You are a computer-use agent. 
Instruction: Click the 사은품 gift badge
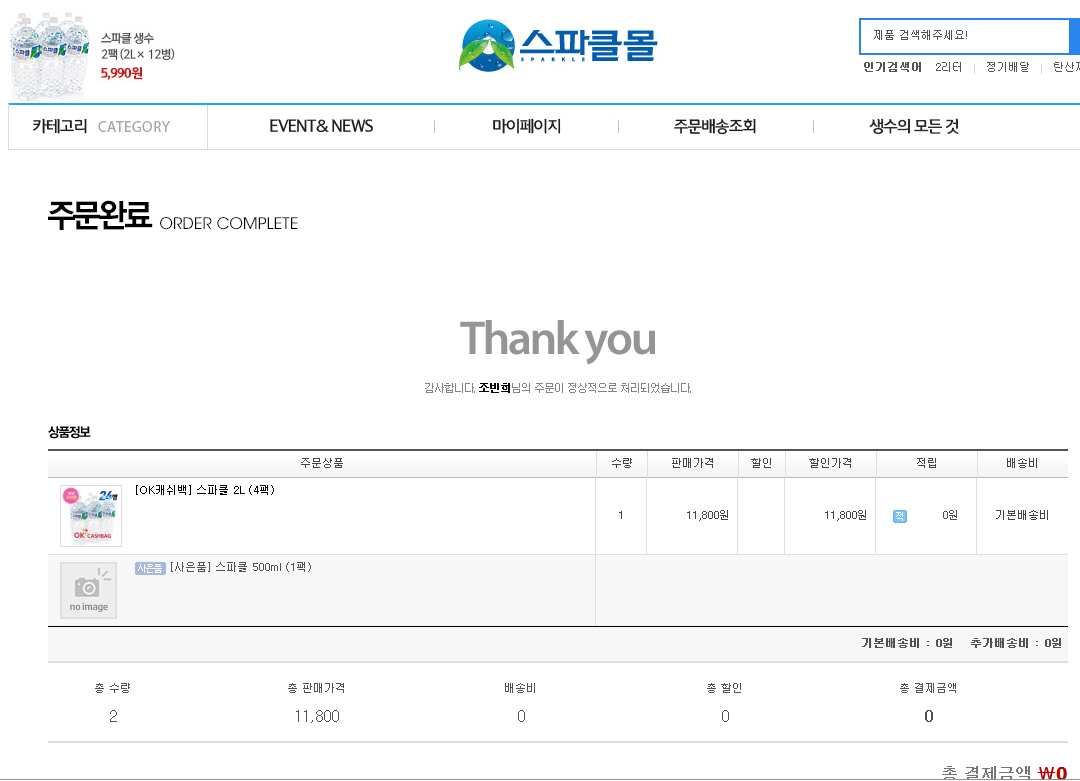(150, 568)
